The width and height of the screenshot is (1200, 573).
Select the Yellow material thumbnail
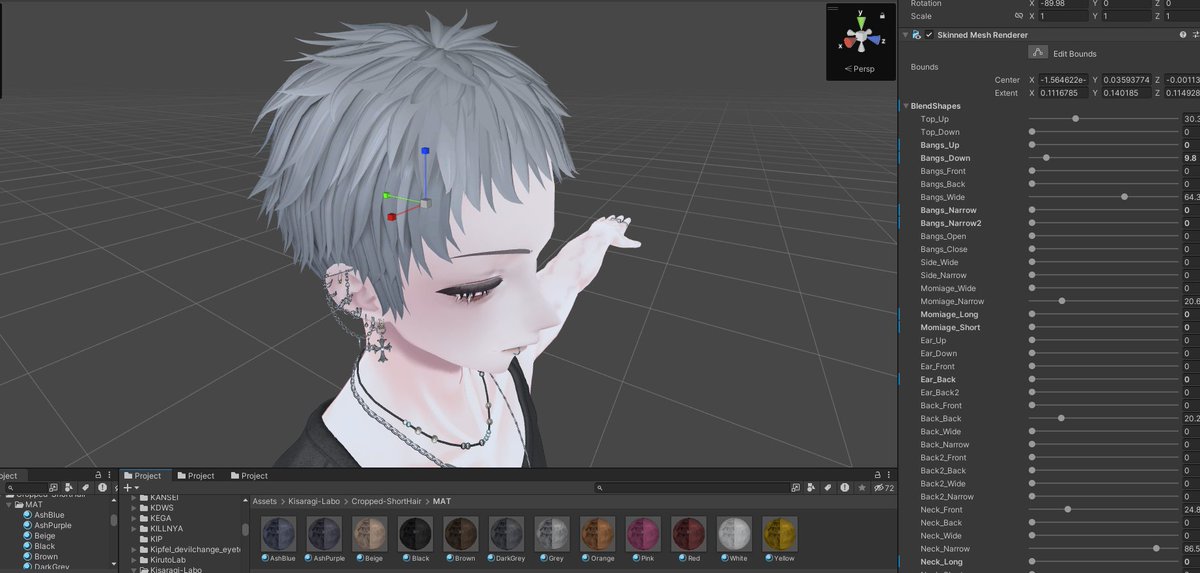[780, 533]
